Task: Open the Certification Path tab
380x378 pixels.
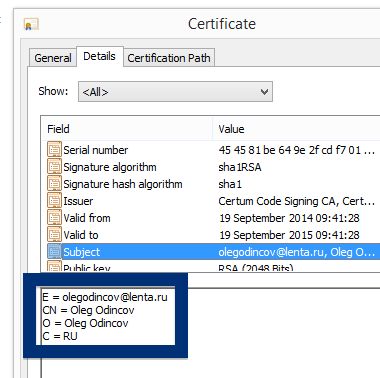Action: point(169,58)
